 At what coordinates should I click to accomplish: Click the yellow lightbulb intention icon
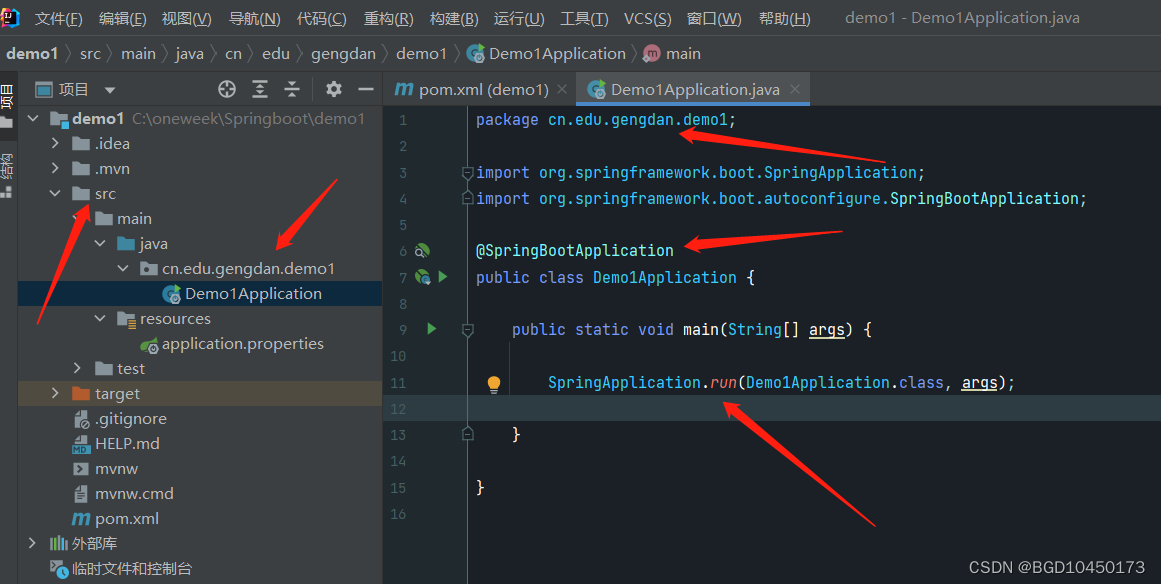coord(494,383)
